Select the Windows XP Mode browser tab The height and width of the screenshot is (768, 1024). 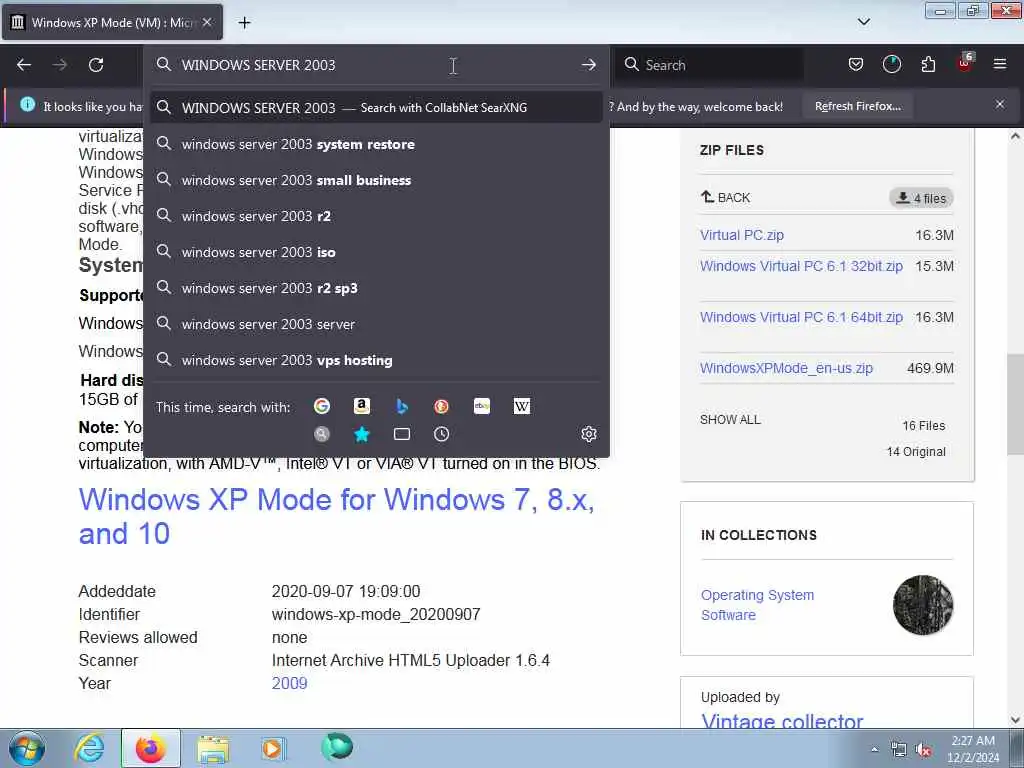point(112,22)
